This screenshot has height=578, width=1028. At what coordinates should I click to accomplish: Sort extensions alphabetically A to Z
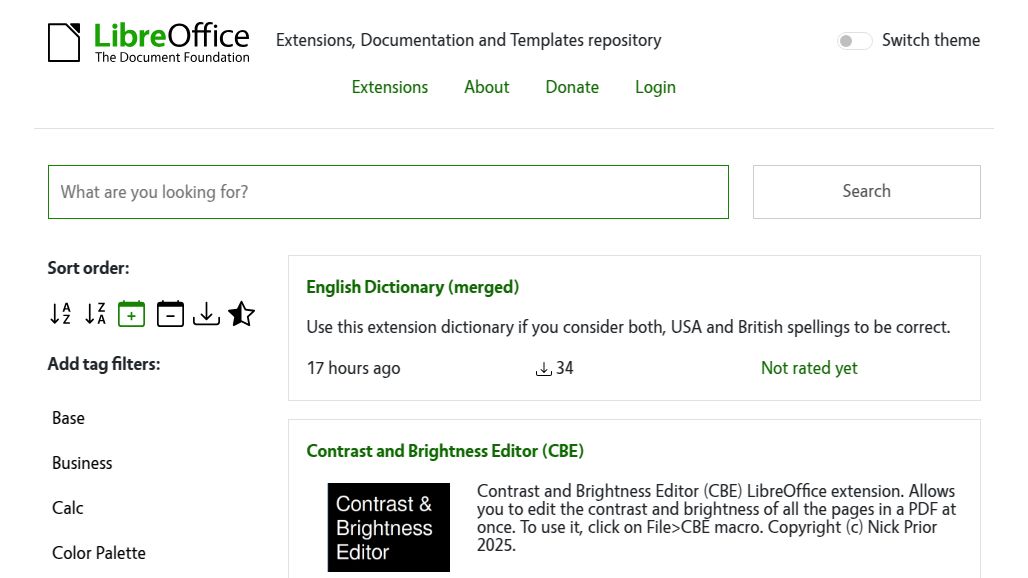click(60, 314)
